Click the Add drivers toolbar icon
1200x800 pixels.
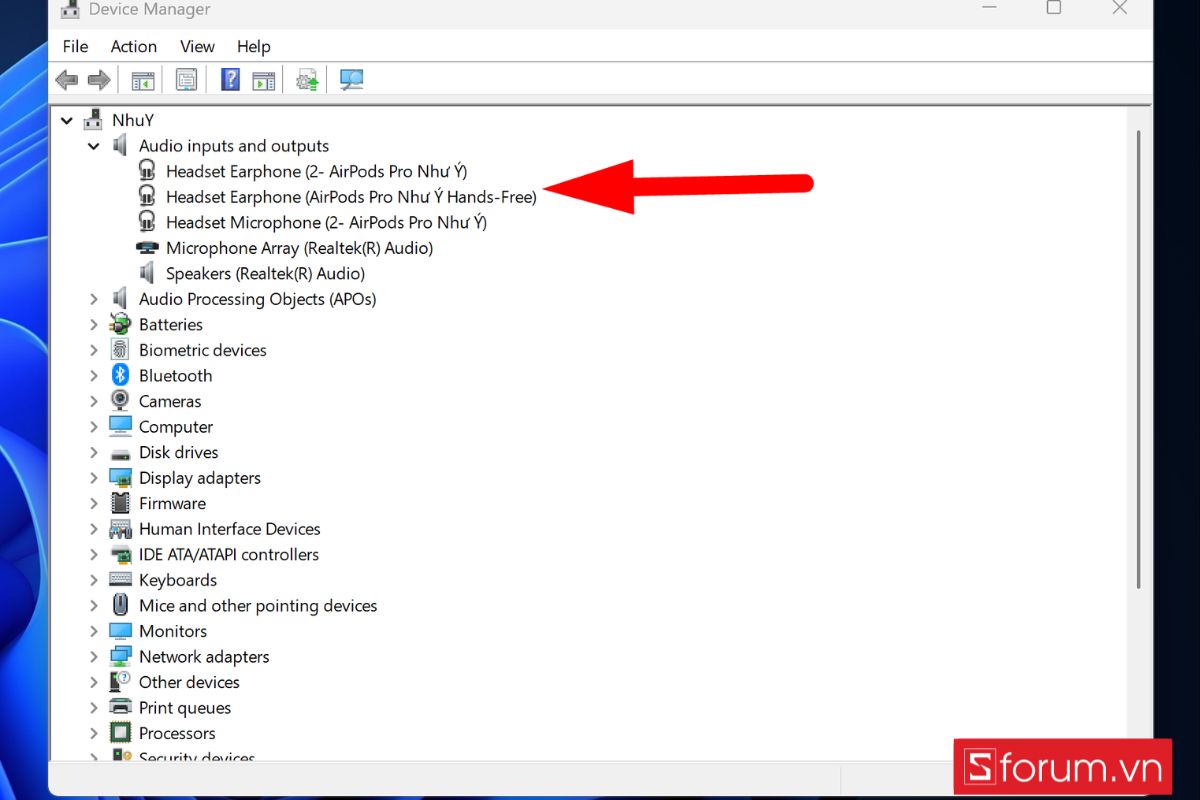click(x=307, y=80)
